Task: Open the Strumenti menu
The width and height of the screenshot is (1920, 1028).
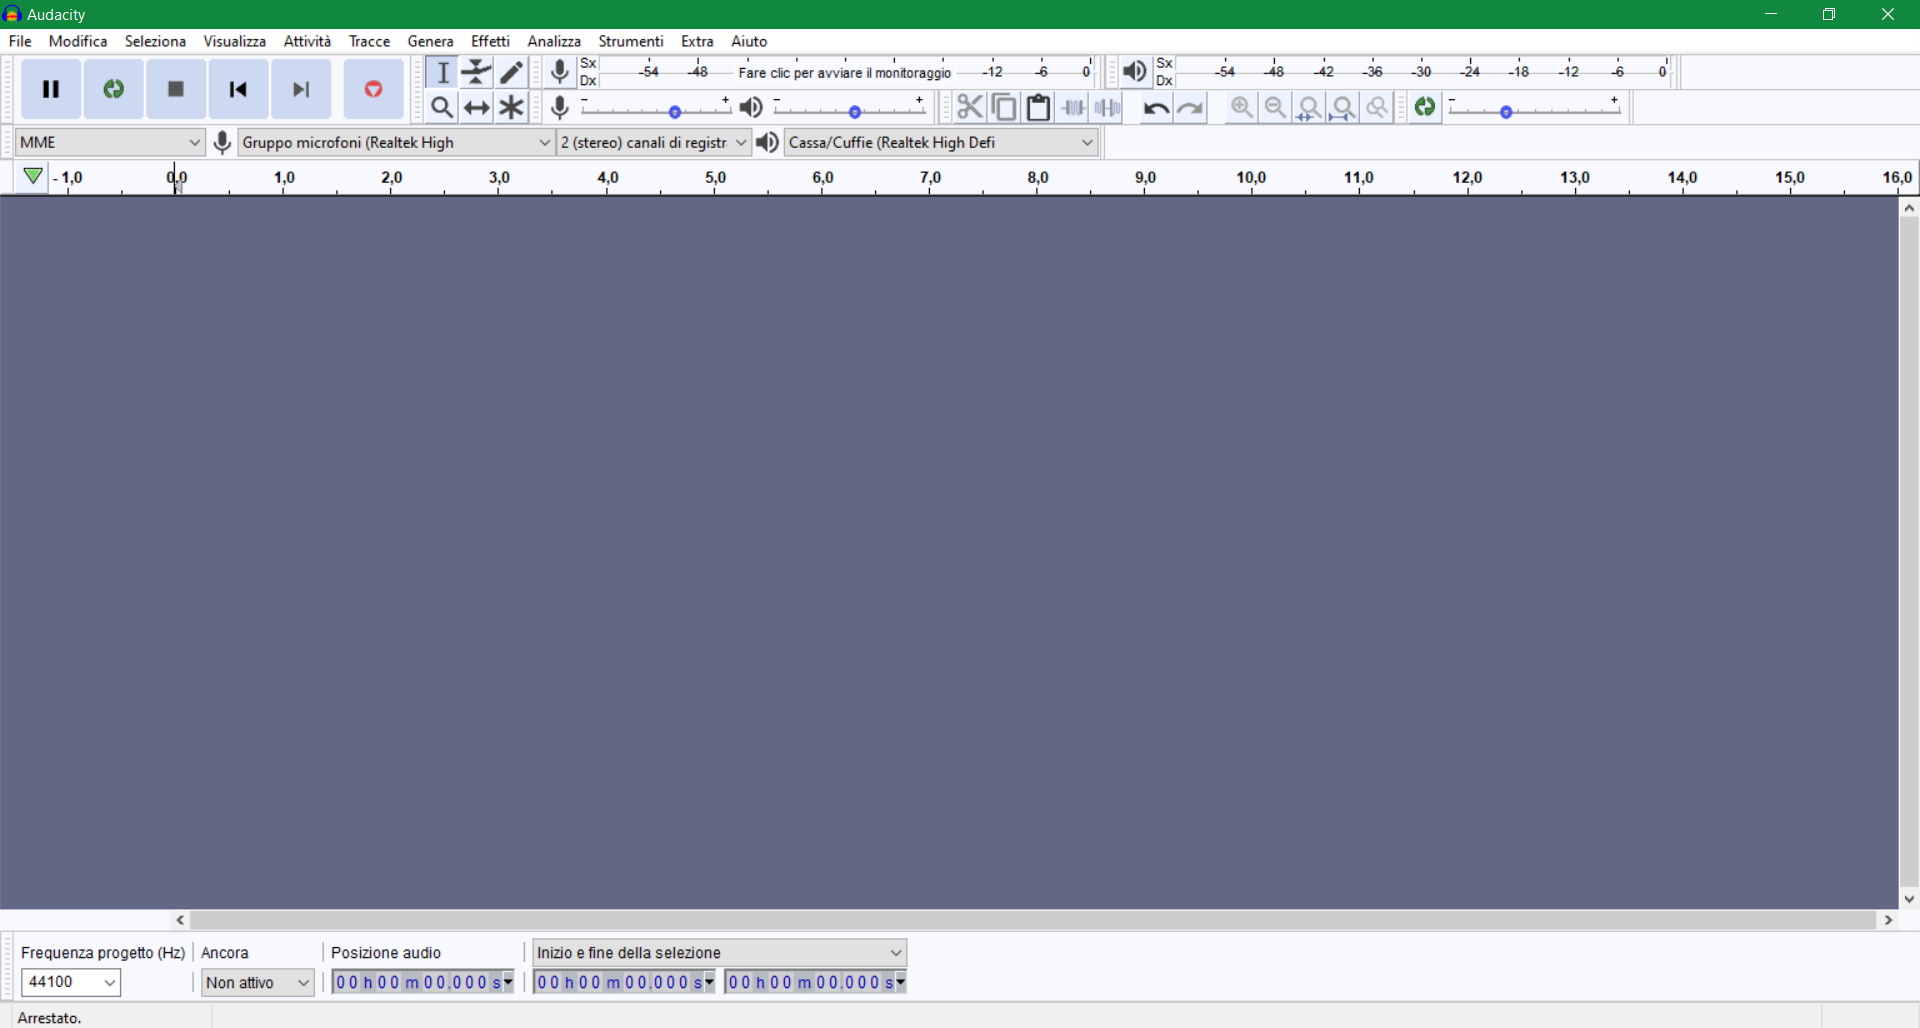Action: (x=631, y=41)
